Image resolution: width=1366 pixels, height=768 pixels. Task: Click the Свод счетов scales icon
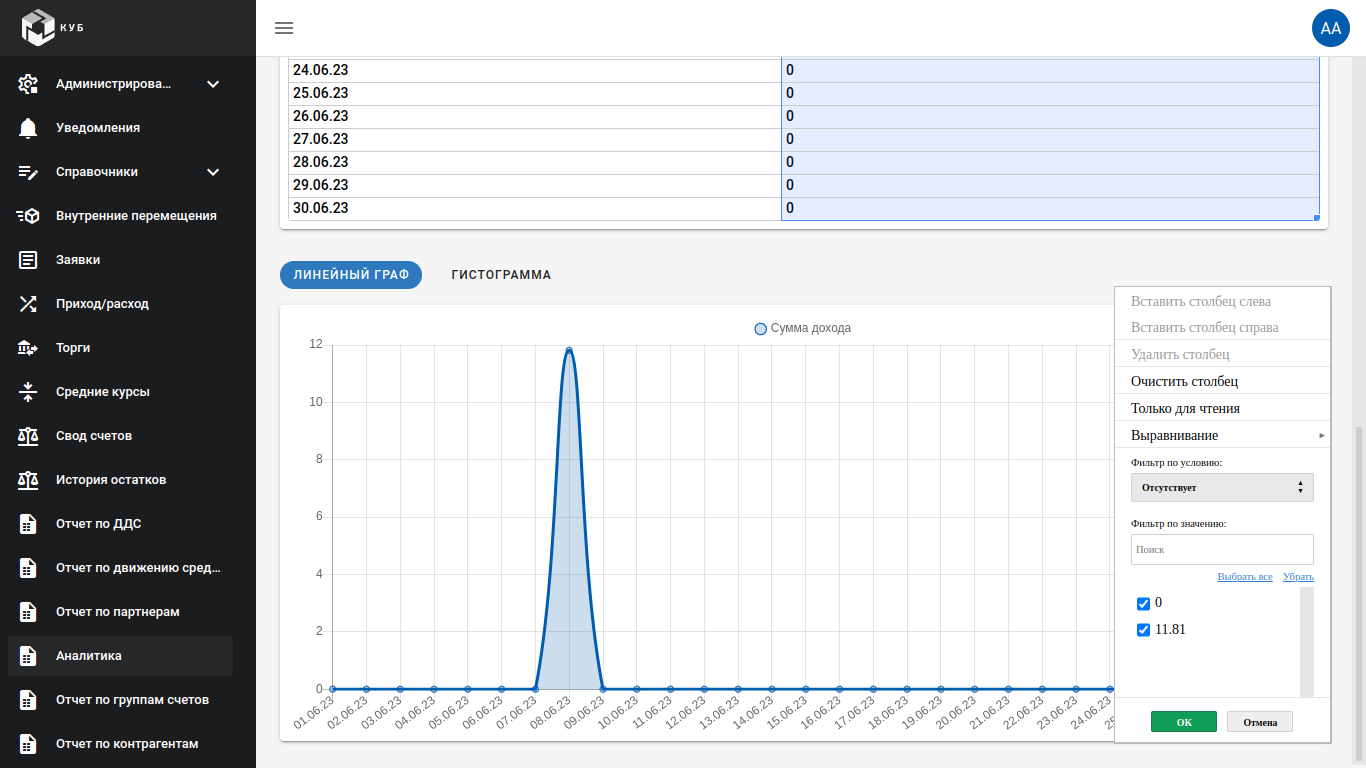coord(28,436)
